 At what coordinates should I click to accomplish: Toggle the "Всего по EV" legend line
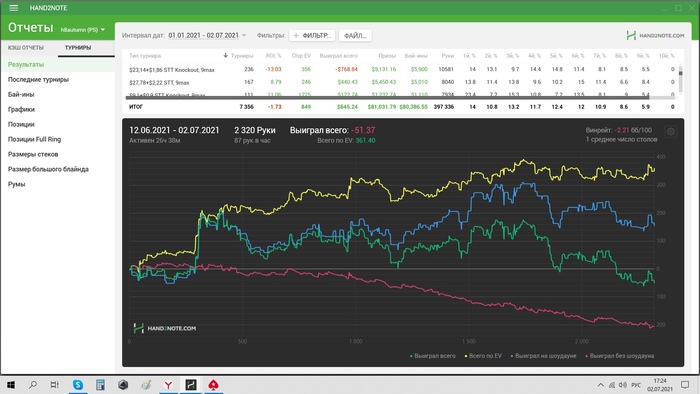click(483, 356)
